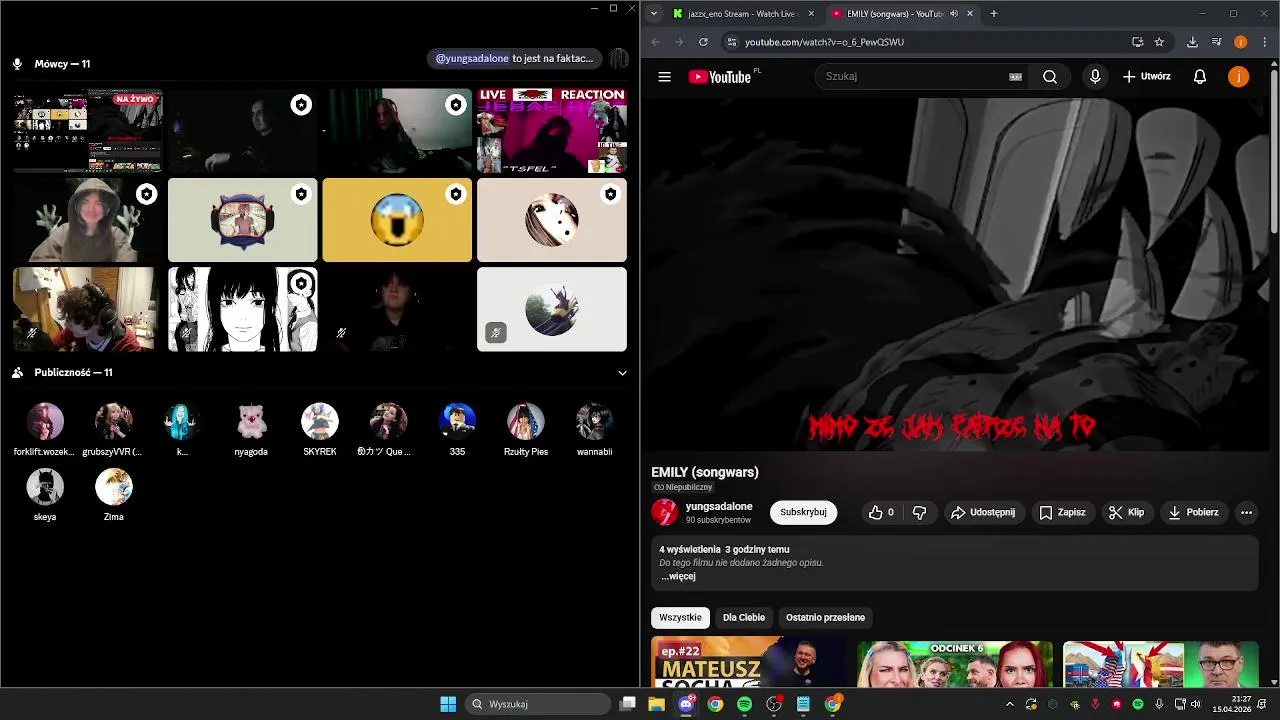The image size is (1280, 720).
Task: Select the Wszystkie filter chip
Action: pyautogui.click(x=680, y=617)
